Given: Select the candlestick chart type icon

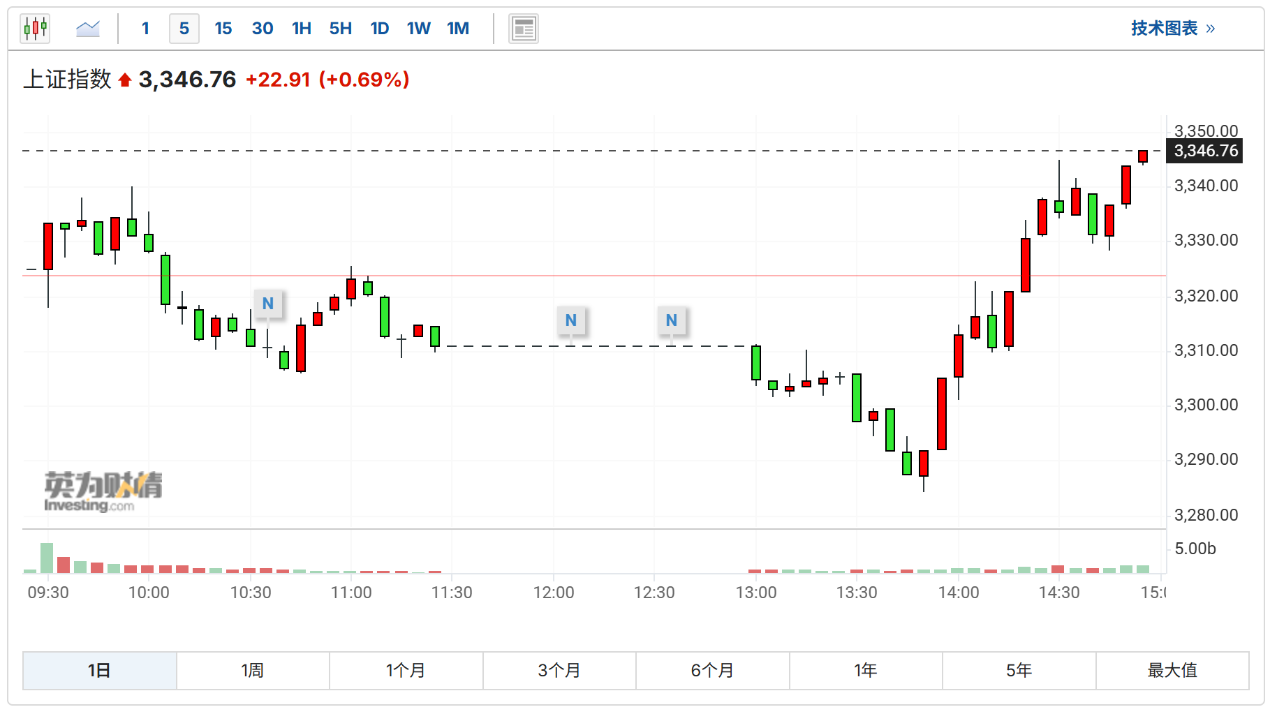Looking at the screenshot, I should 35,28.
